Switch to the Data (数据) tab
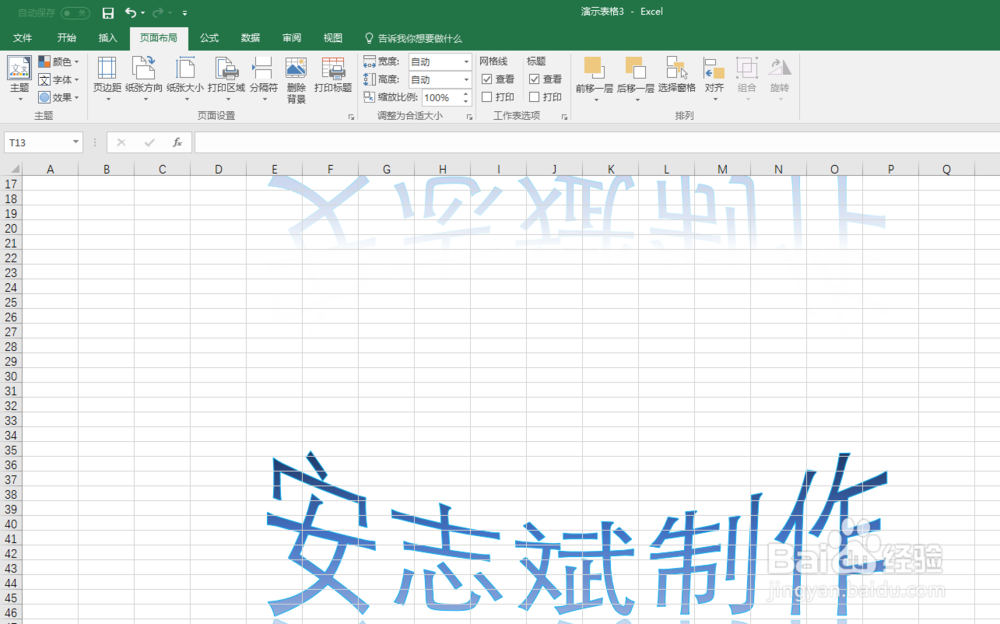This screenshot has height=624, width=1000. coord(251,38)
